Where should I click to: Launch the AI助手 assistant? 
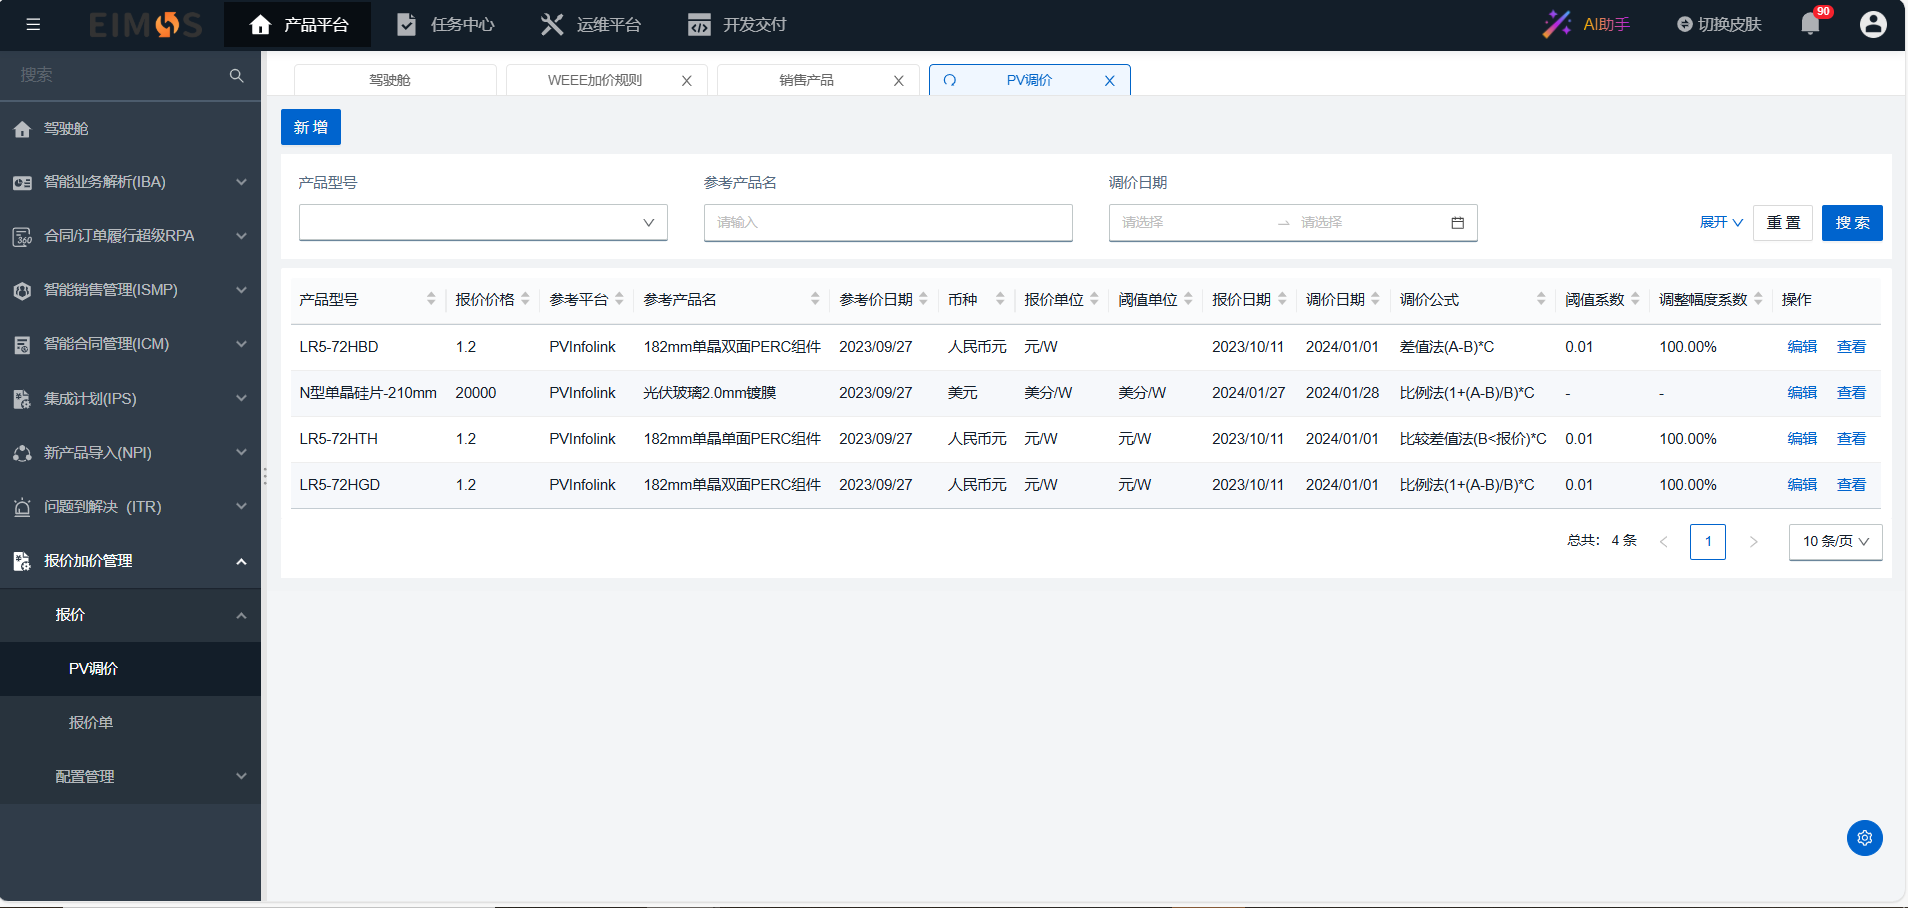pos(1586,24)
